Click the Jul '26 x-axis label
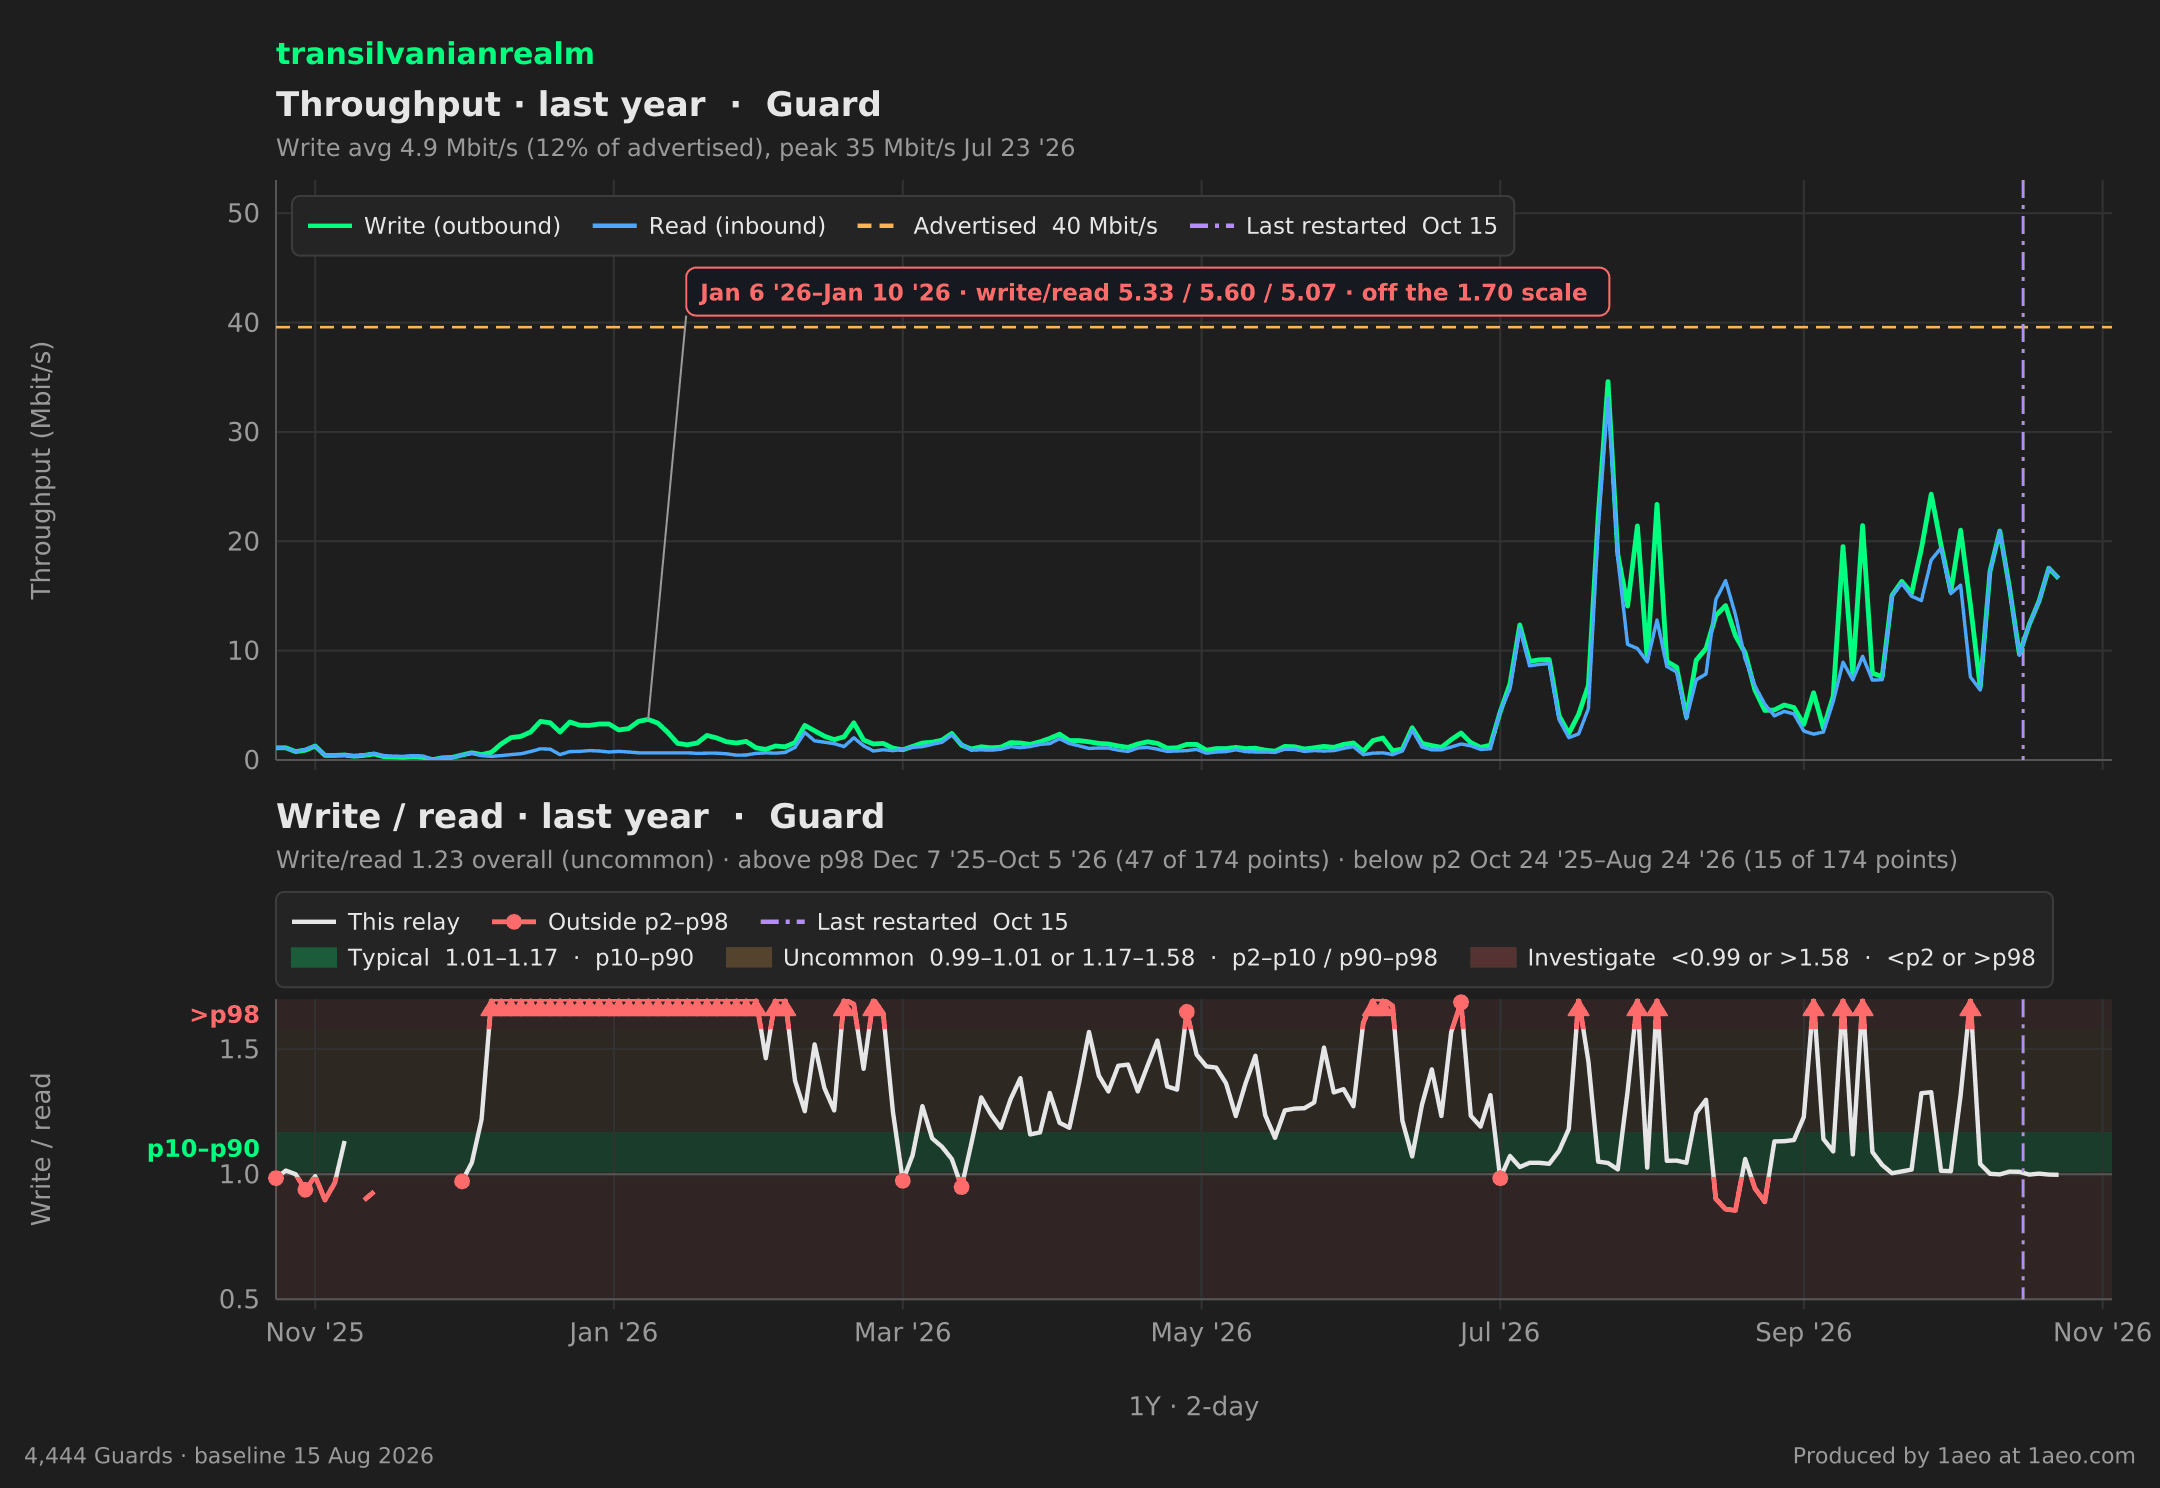Image resolution: width=2160 pixels, height=1488 pixels. (x=1499, y=1333)
